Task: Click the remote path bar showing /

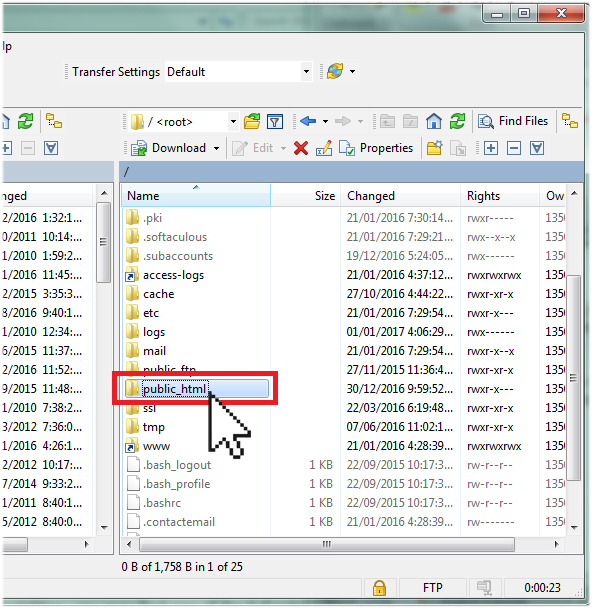Action: (x=351, y=171)
